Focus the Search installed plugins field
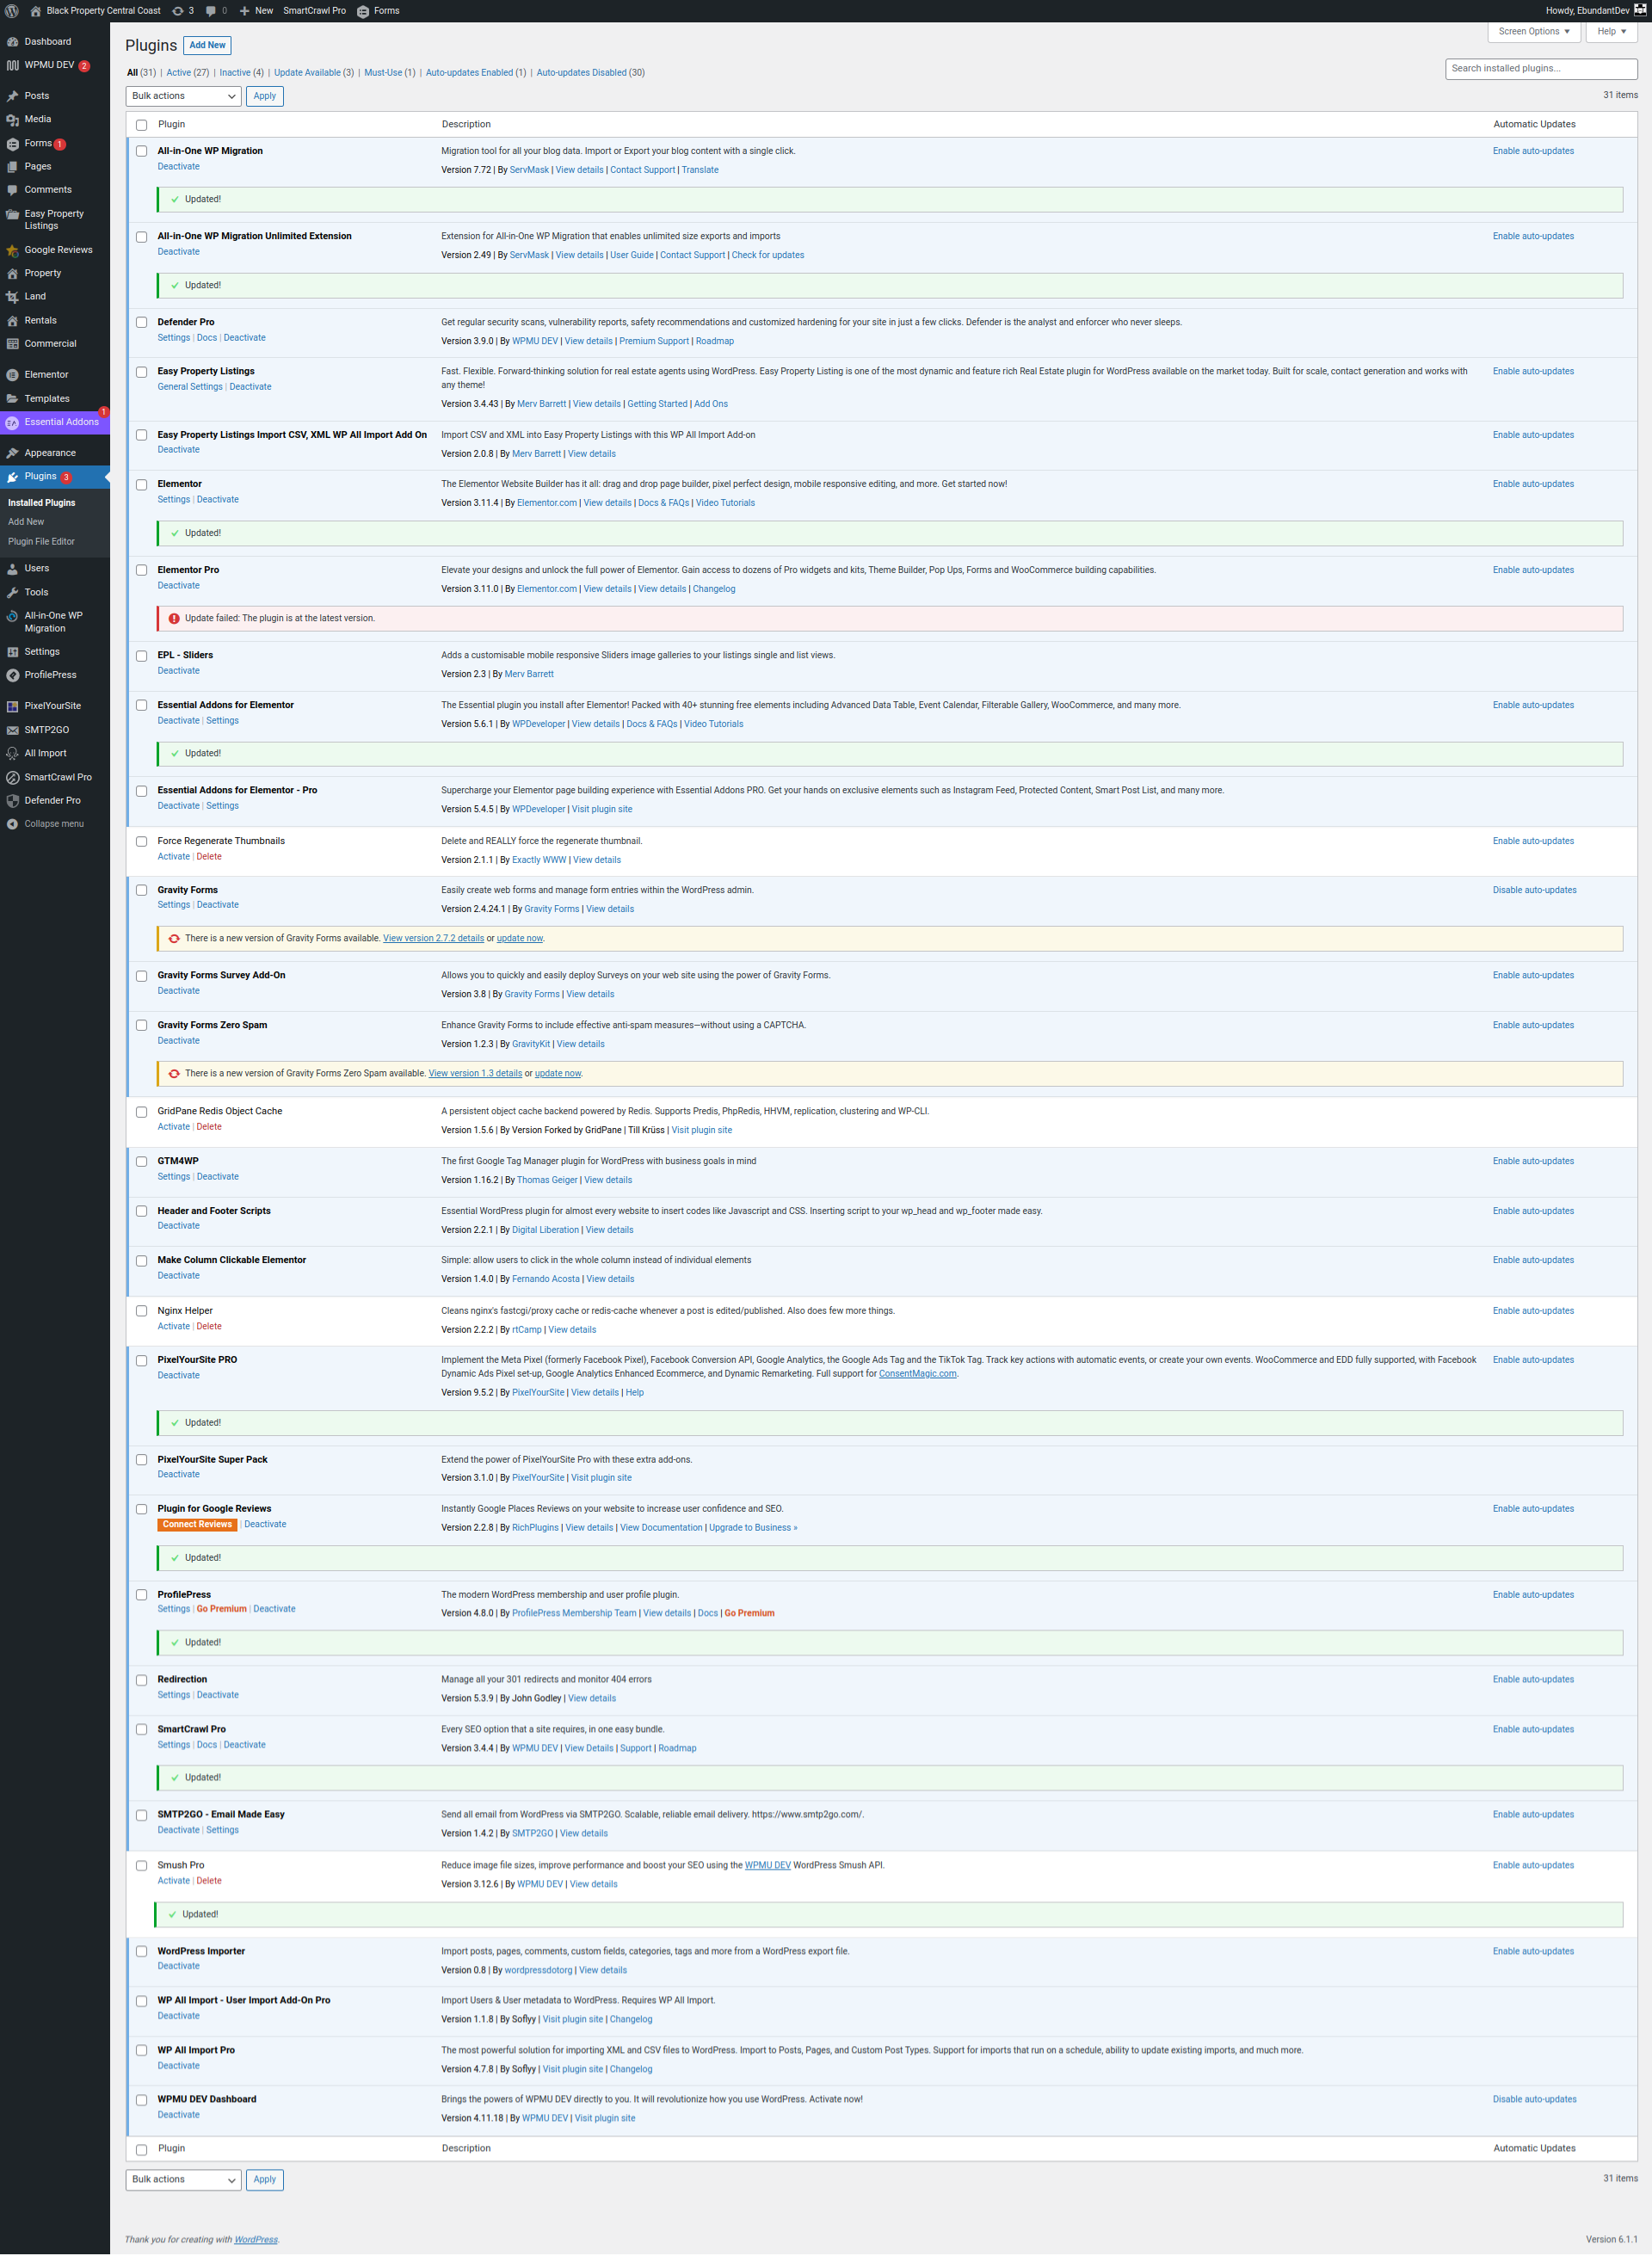1652x2256 pixels. click(x=1540, y=69)
